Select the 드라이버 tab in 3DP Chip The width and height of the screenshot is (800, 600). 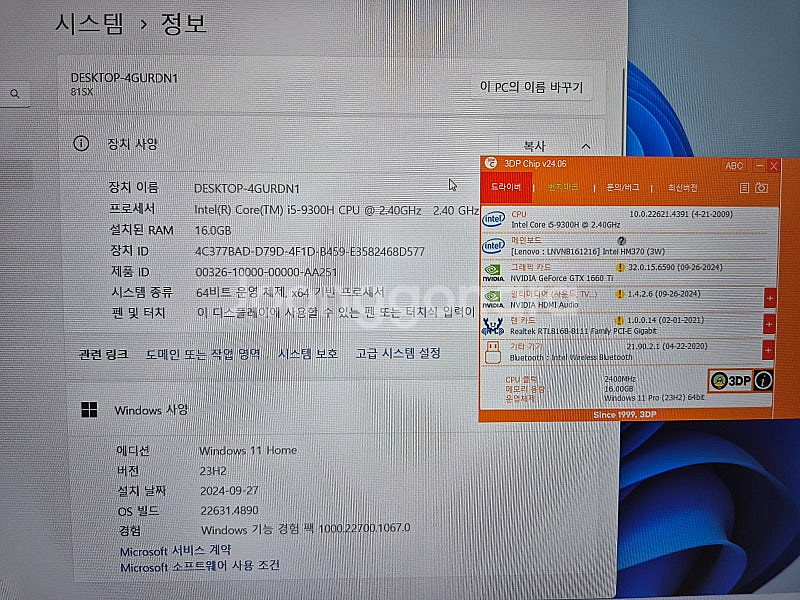pyautogui.click(x=506, y=187)
